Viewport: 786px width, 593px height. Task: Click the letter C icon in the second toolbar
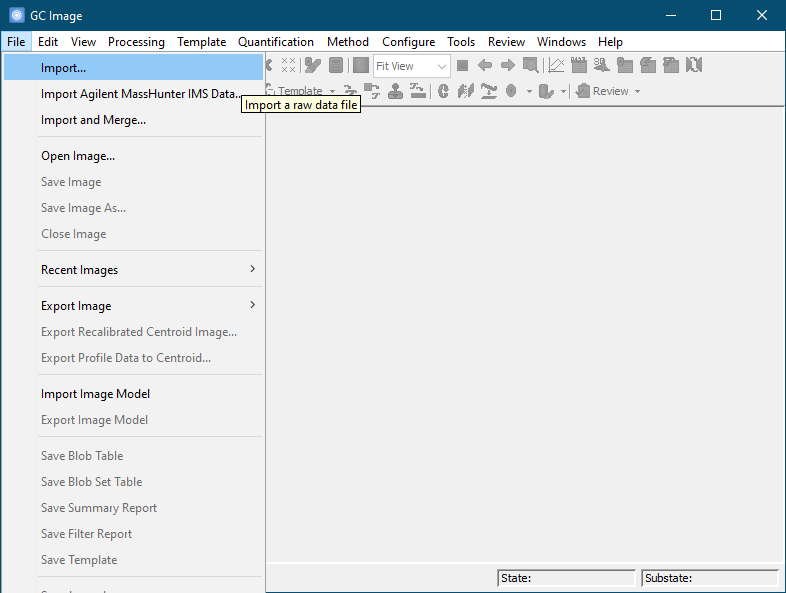coord(443,91)
